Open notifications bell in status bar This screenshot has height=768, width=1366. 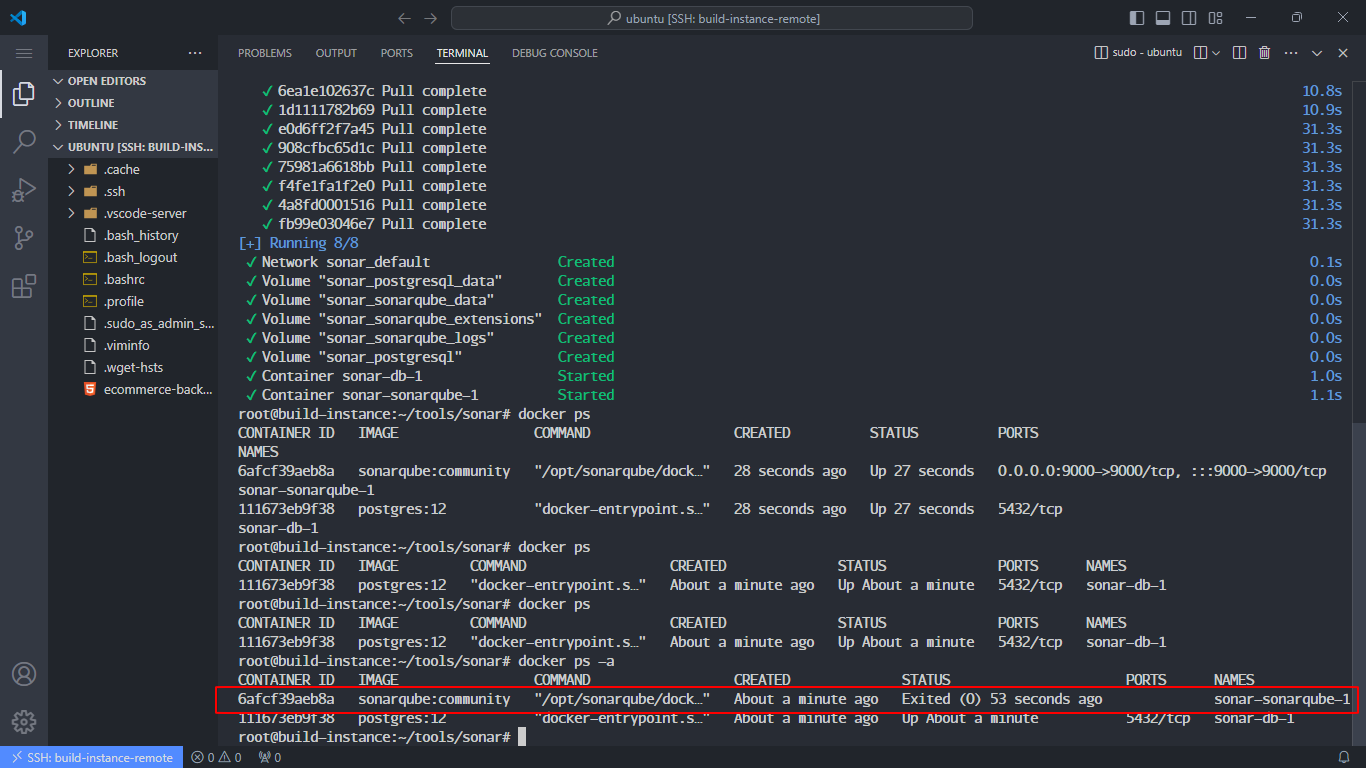[x=1344, y=757]
